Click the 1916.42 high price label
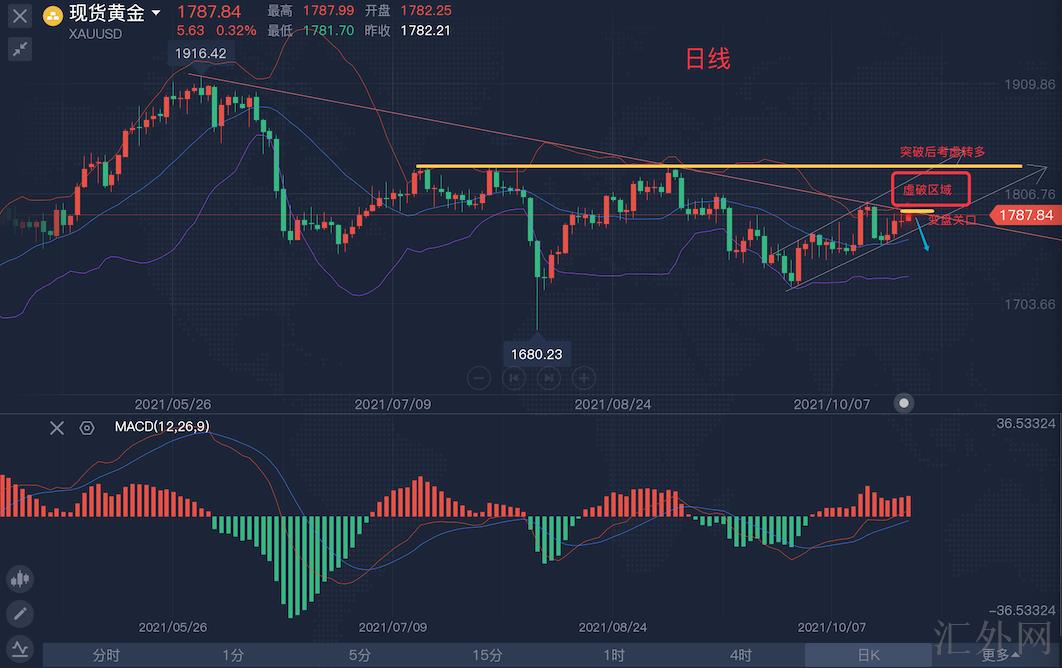This screenshot has width=1062, height=668. tap(200, 54)
